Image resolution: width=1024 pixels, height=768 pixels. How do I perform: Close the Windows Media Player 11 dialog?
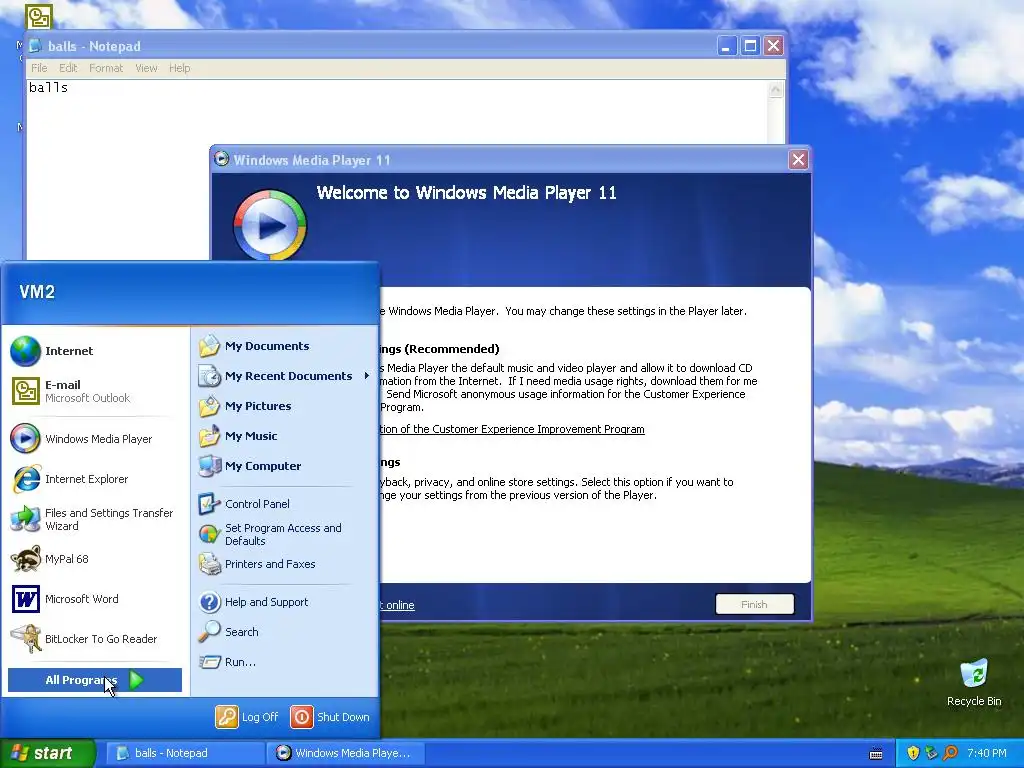pos(798,160)
